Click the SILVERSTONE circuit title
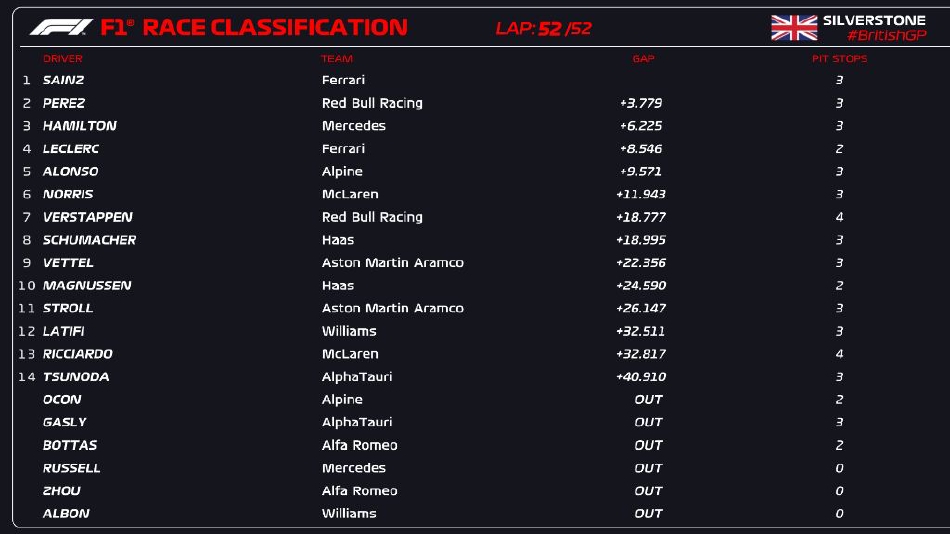Image resolution: width=950 pixels, height=534 pixels. (873, 20)
